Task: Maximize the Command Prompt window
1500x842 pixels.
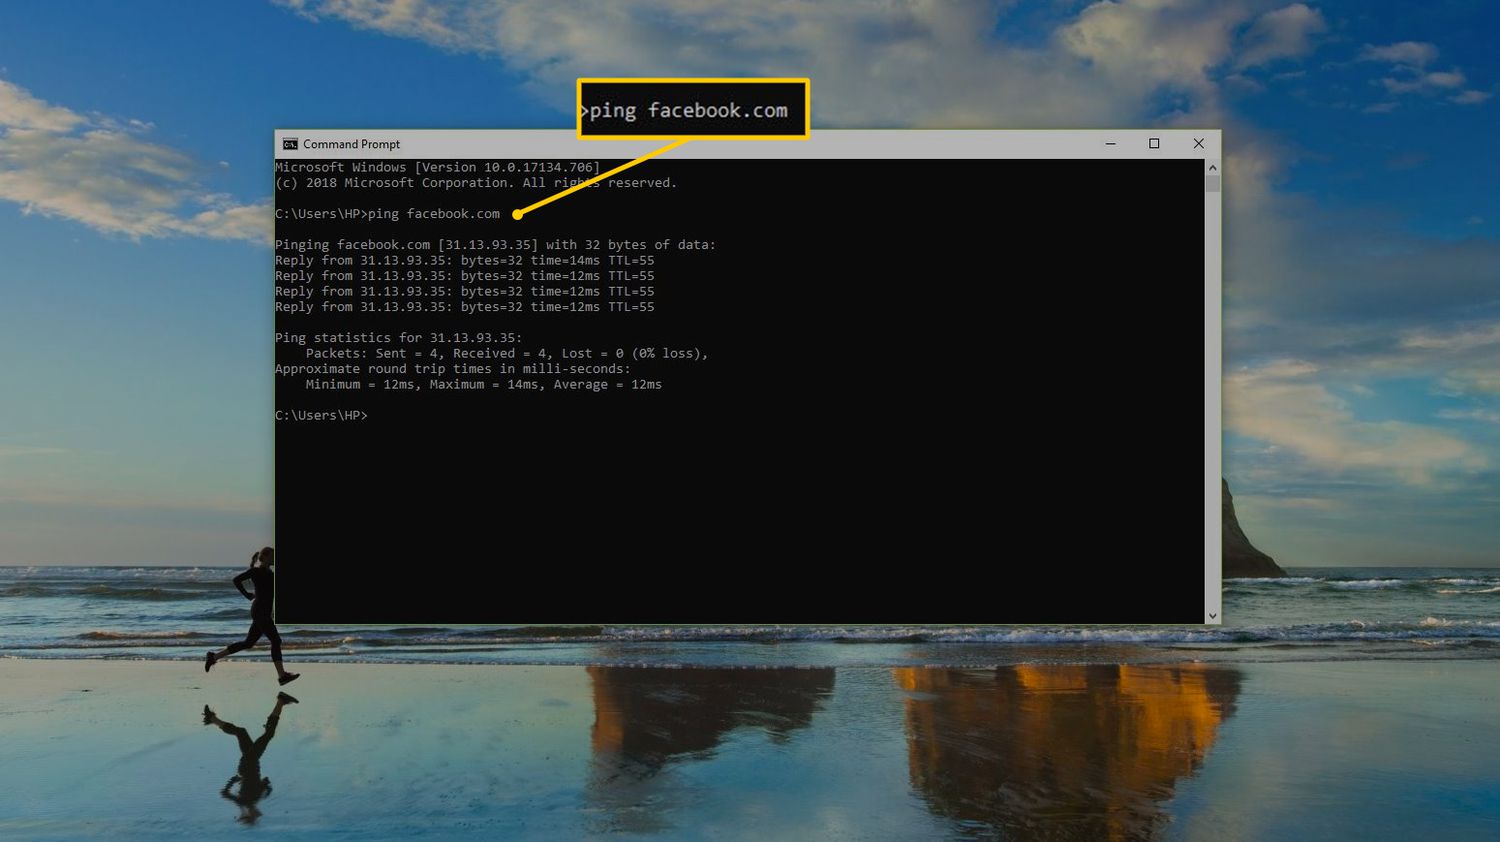Action: (x=1154, y=144)
